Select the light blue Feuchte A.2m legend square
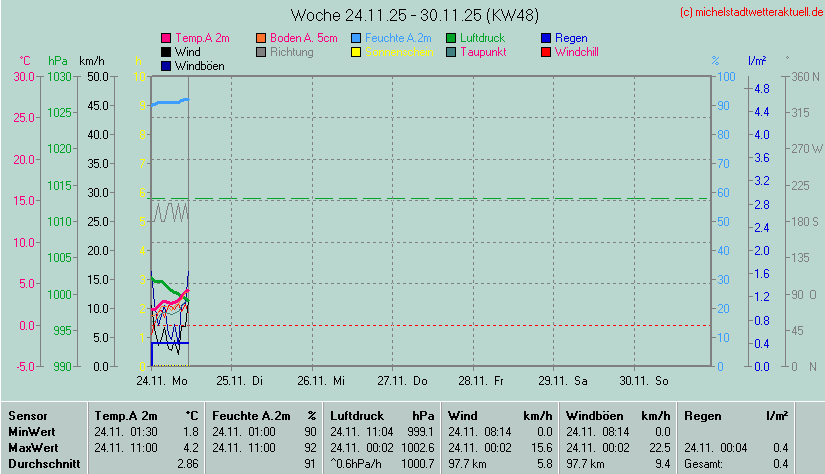Viewport: 825px width, 474px height. [x=357, y=38]
